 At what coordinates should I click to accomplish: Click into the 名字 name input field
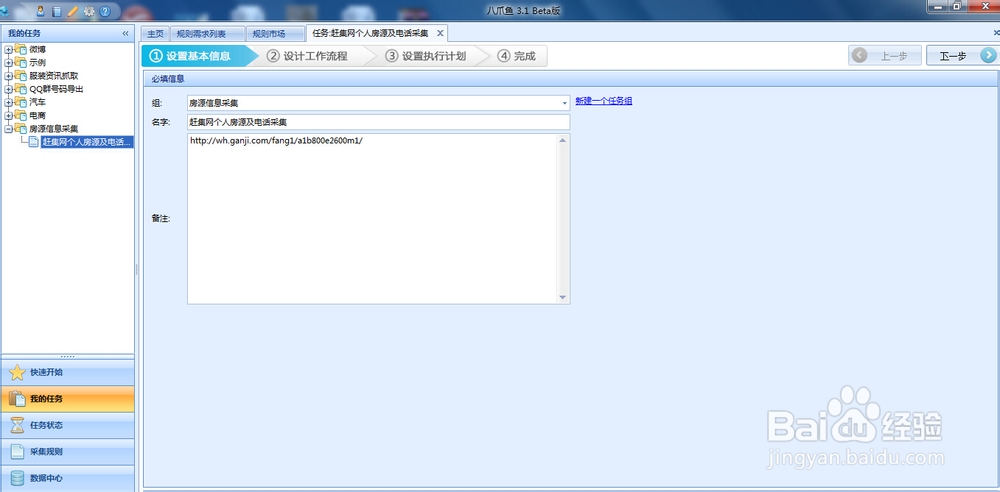pyautogui.click(x=378, y=122)
